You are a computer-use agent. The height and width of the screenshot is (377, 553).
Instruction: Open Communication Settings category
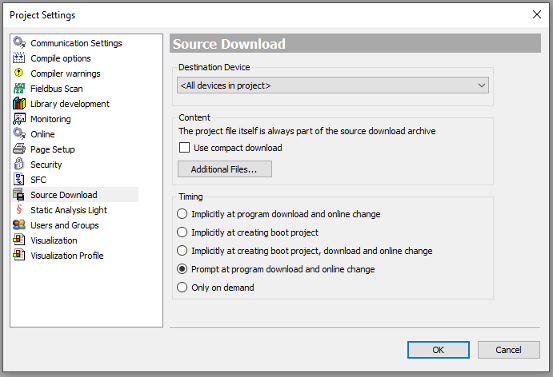click(76, 43)
